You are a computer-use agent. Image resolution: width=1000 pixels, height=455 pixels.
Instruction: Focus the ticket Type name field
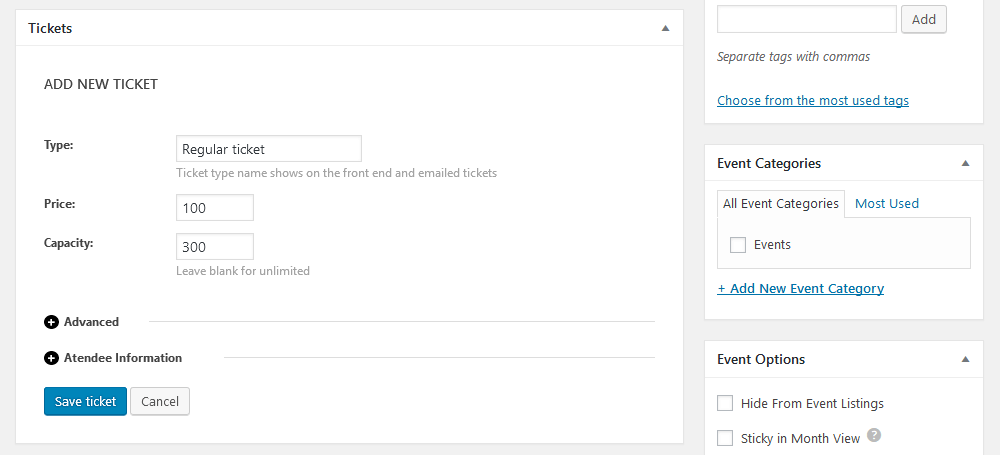coord(268,149)
